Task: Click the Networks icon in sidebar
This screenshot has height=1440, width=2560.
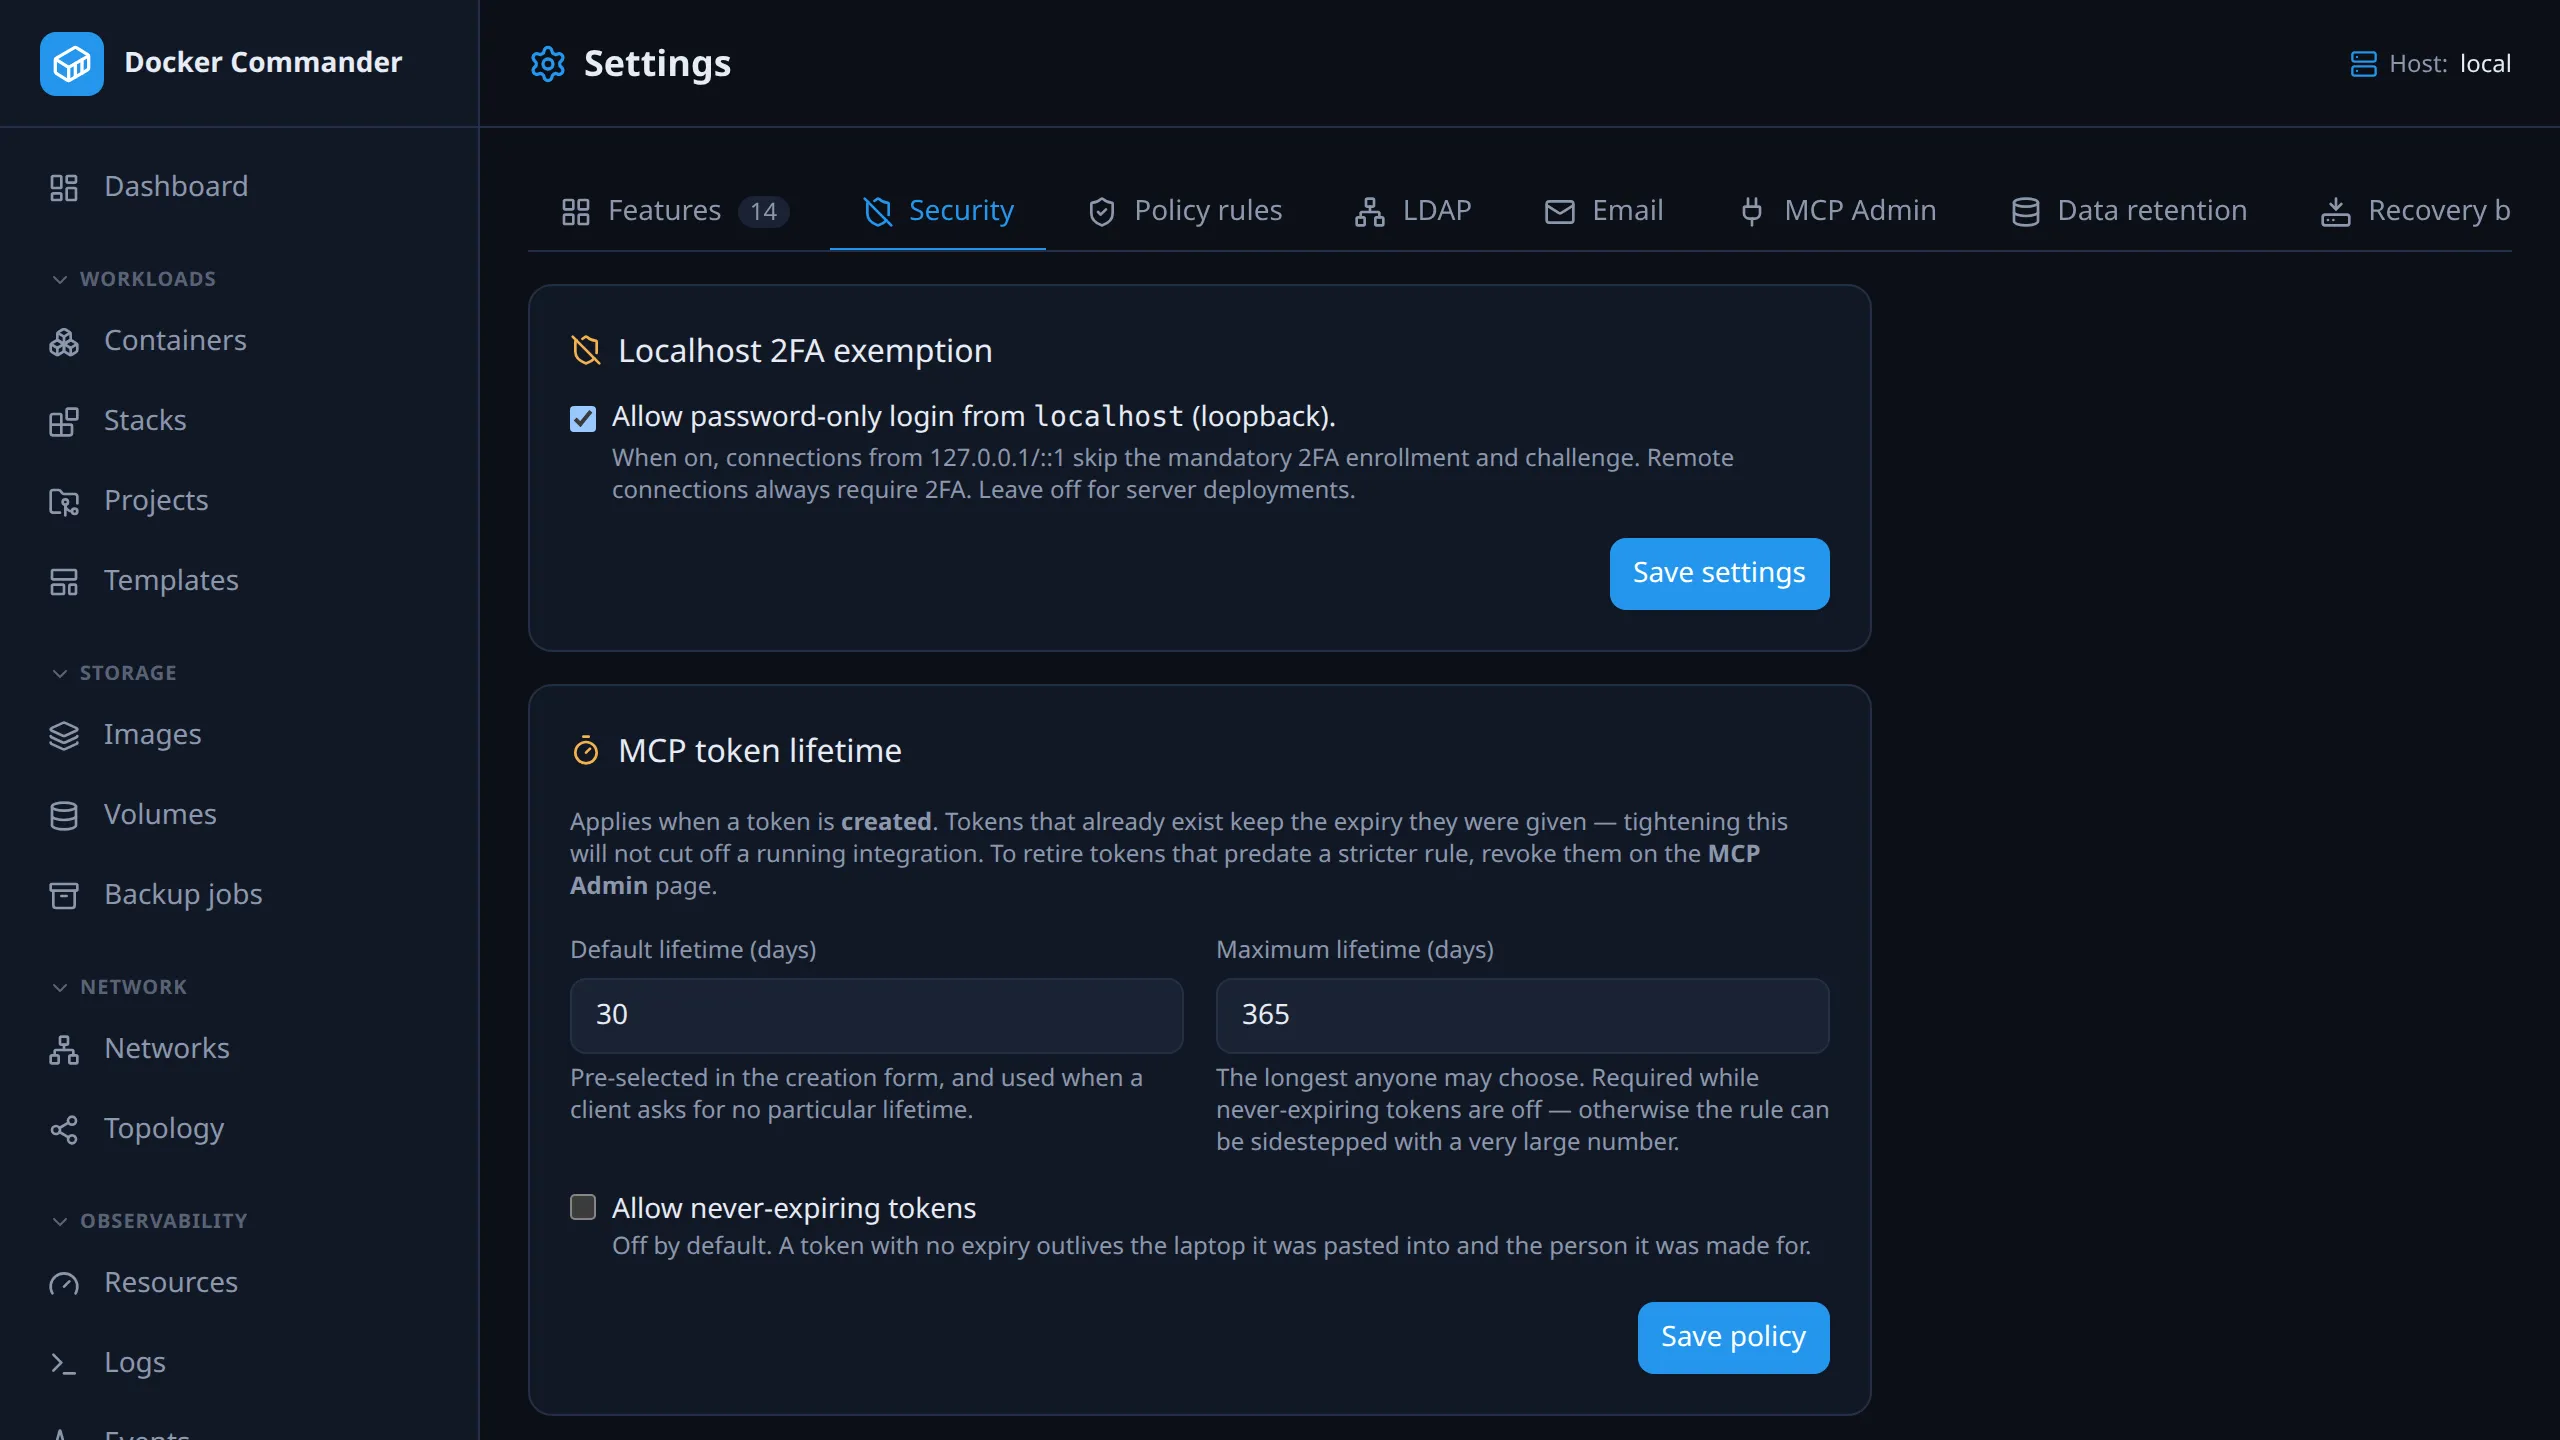Action: [64, 1049]
